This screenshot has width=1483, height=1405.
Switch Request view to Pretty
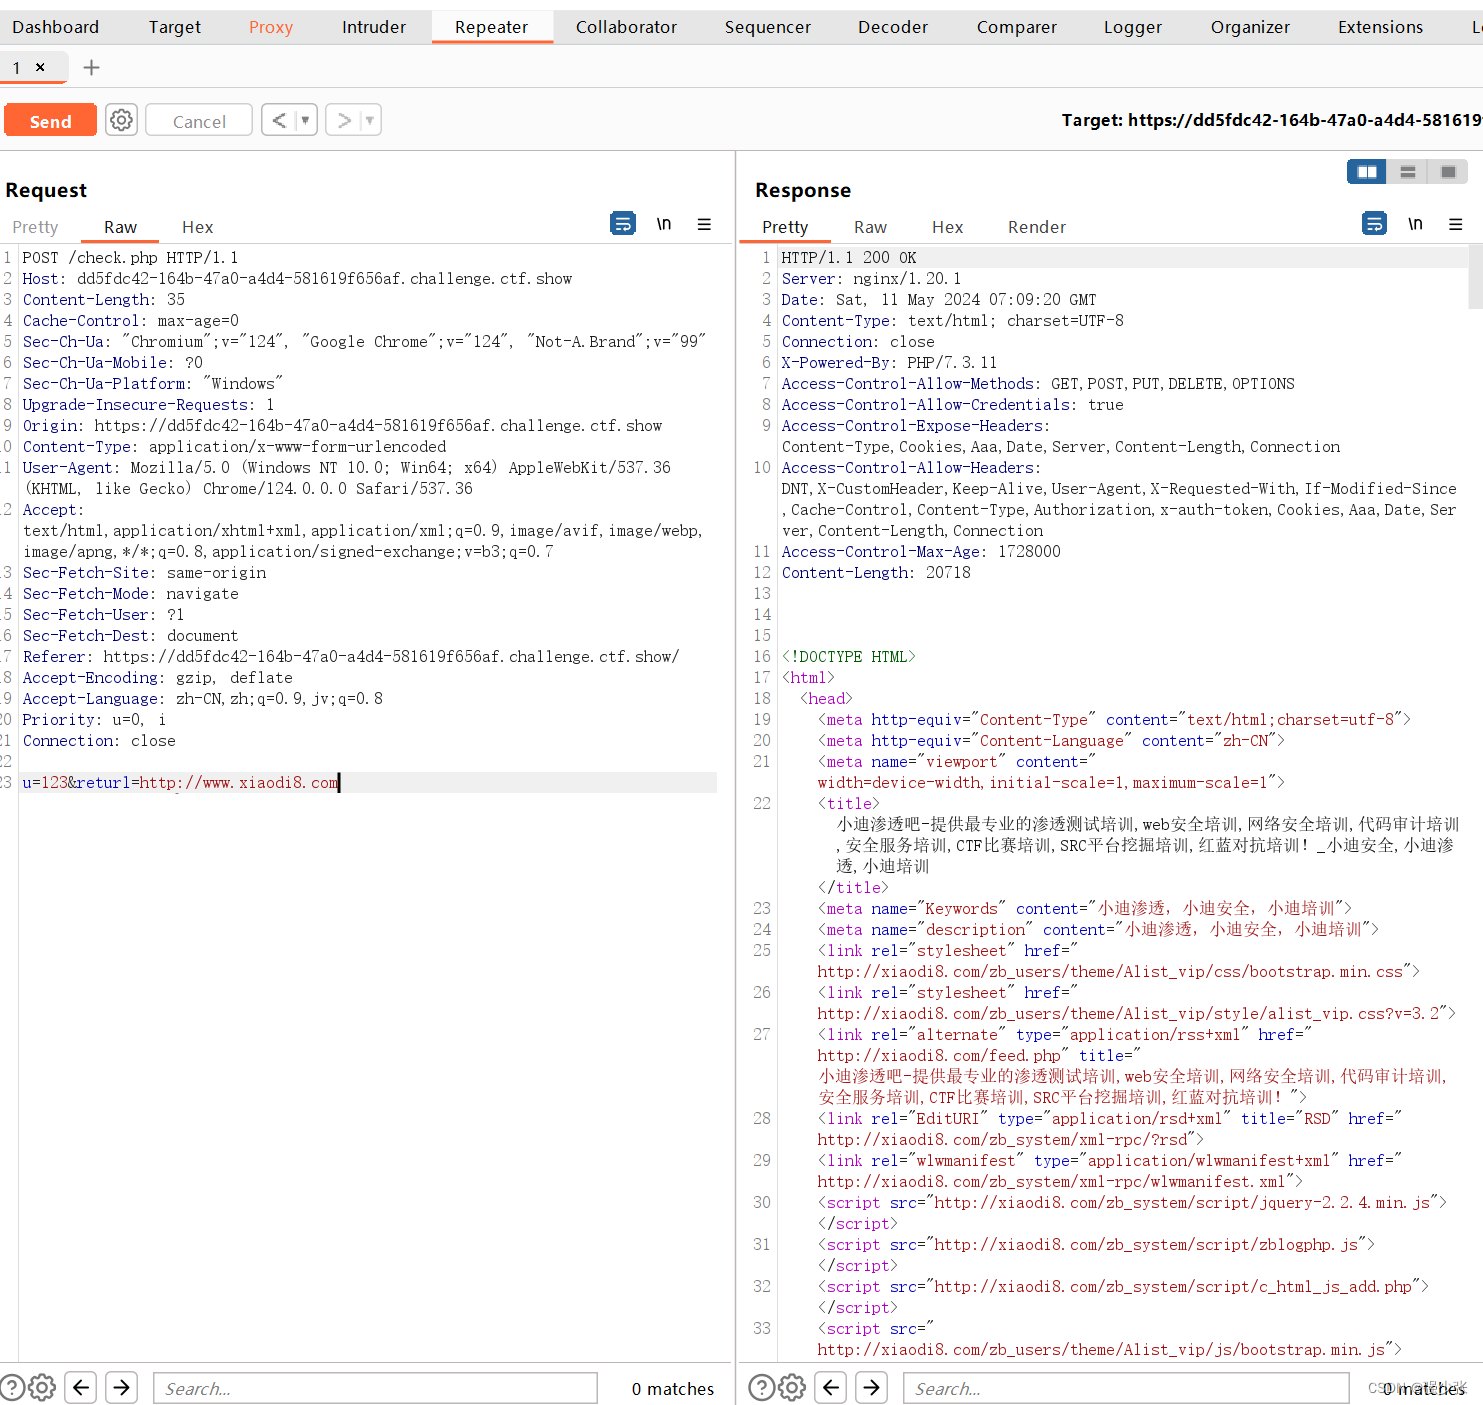coord(35,227)
